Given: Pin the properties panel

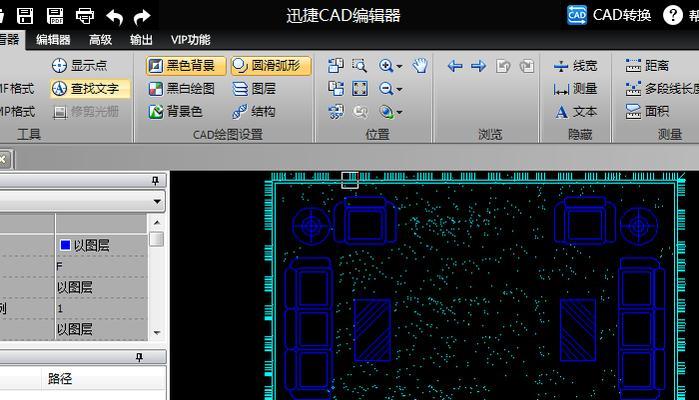Looking at the screenshot, I should click(155, 181).
